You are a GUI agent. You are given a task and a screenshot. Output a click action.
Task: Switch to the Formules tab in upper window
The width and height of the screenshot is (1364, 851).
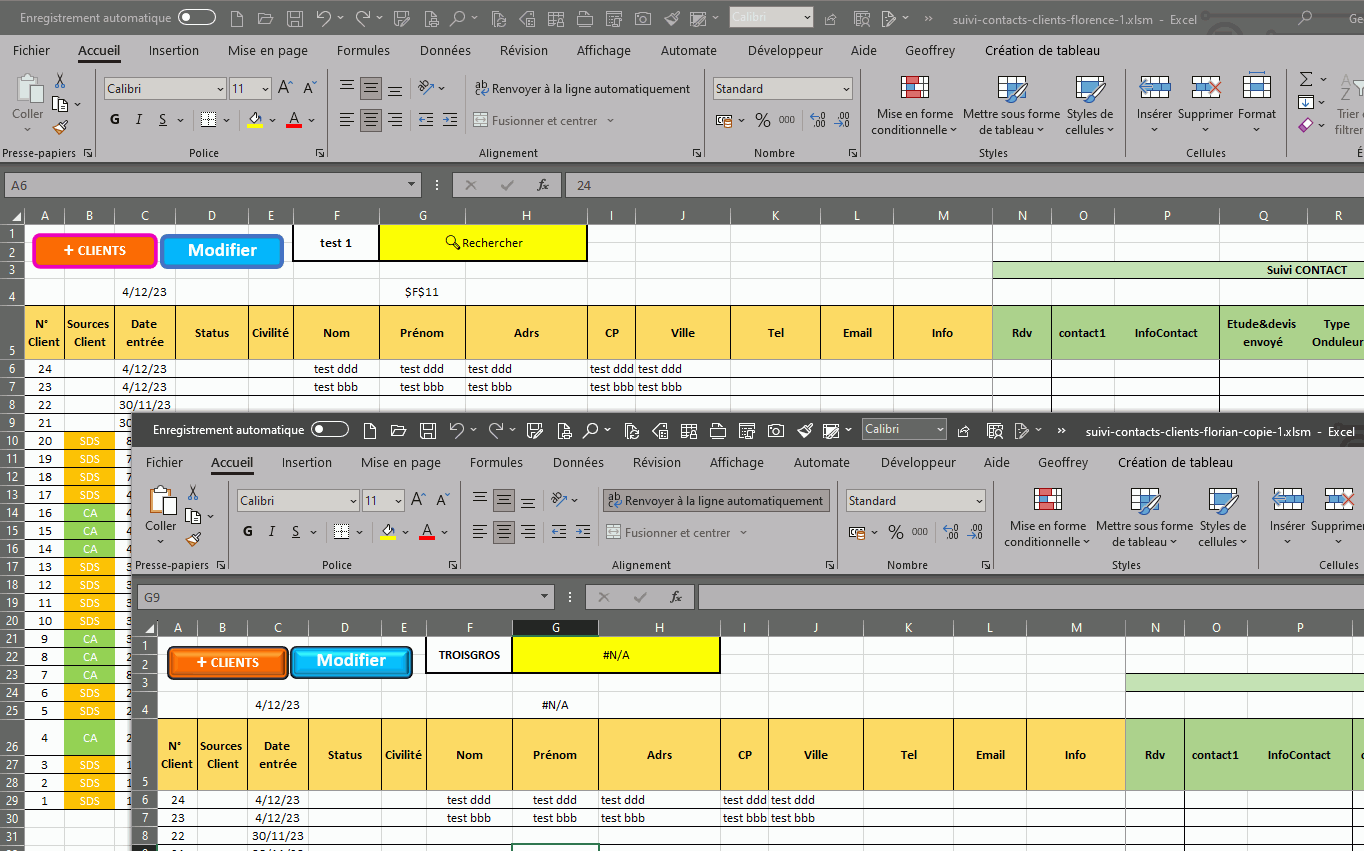click(x=363, y=51)
